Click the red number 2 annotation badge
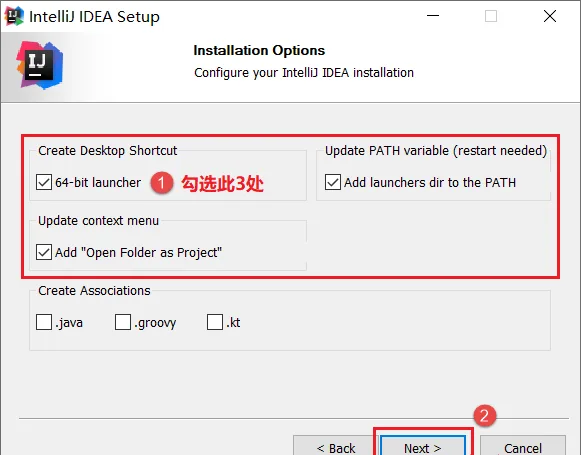 [x=485, y=416]
